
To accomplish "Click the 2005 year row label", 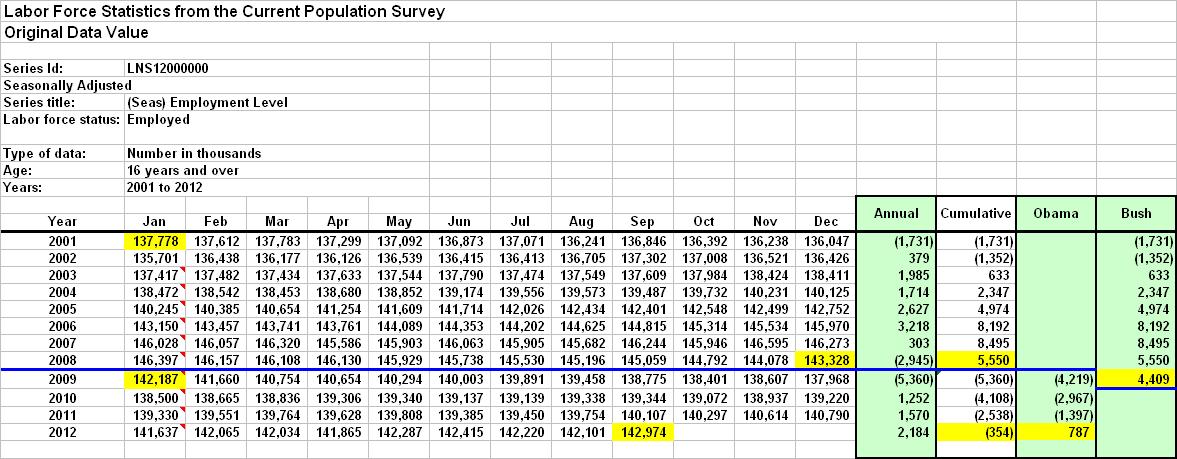I will [x=62, y=308].
